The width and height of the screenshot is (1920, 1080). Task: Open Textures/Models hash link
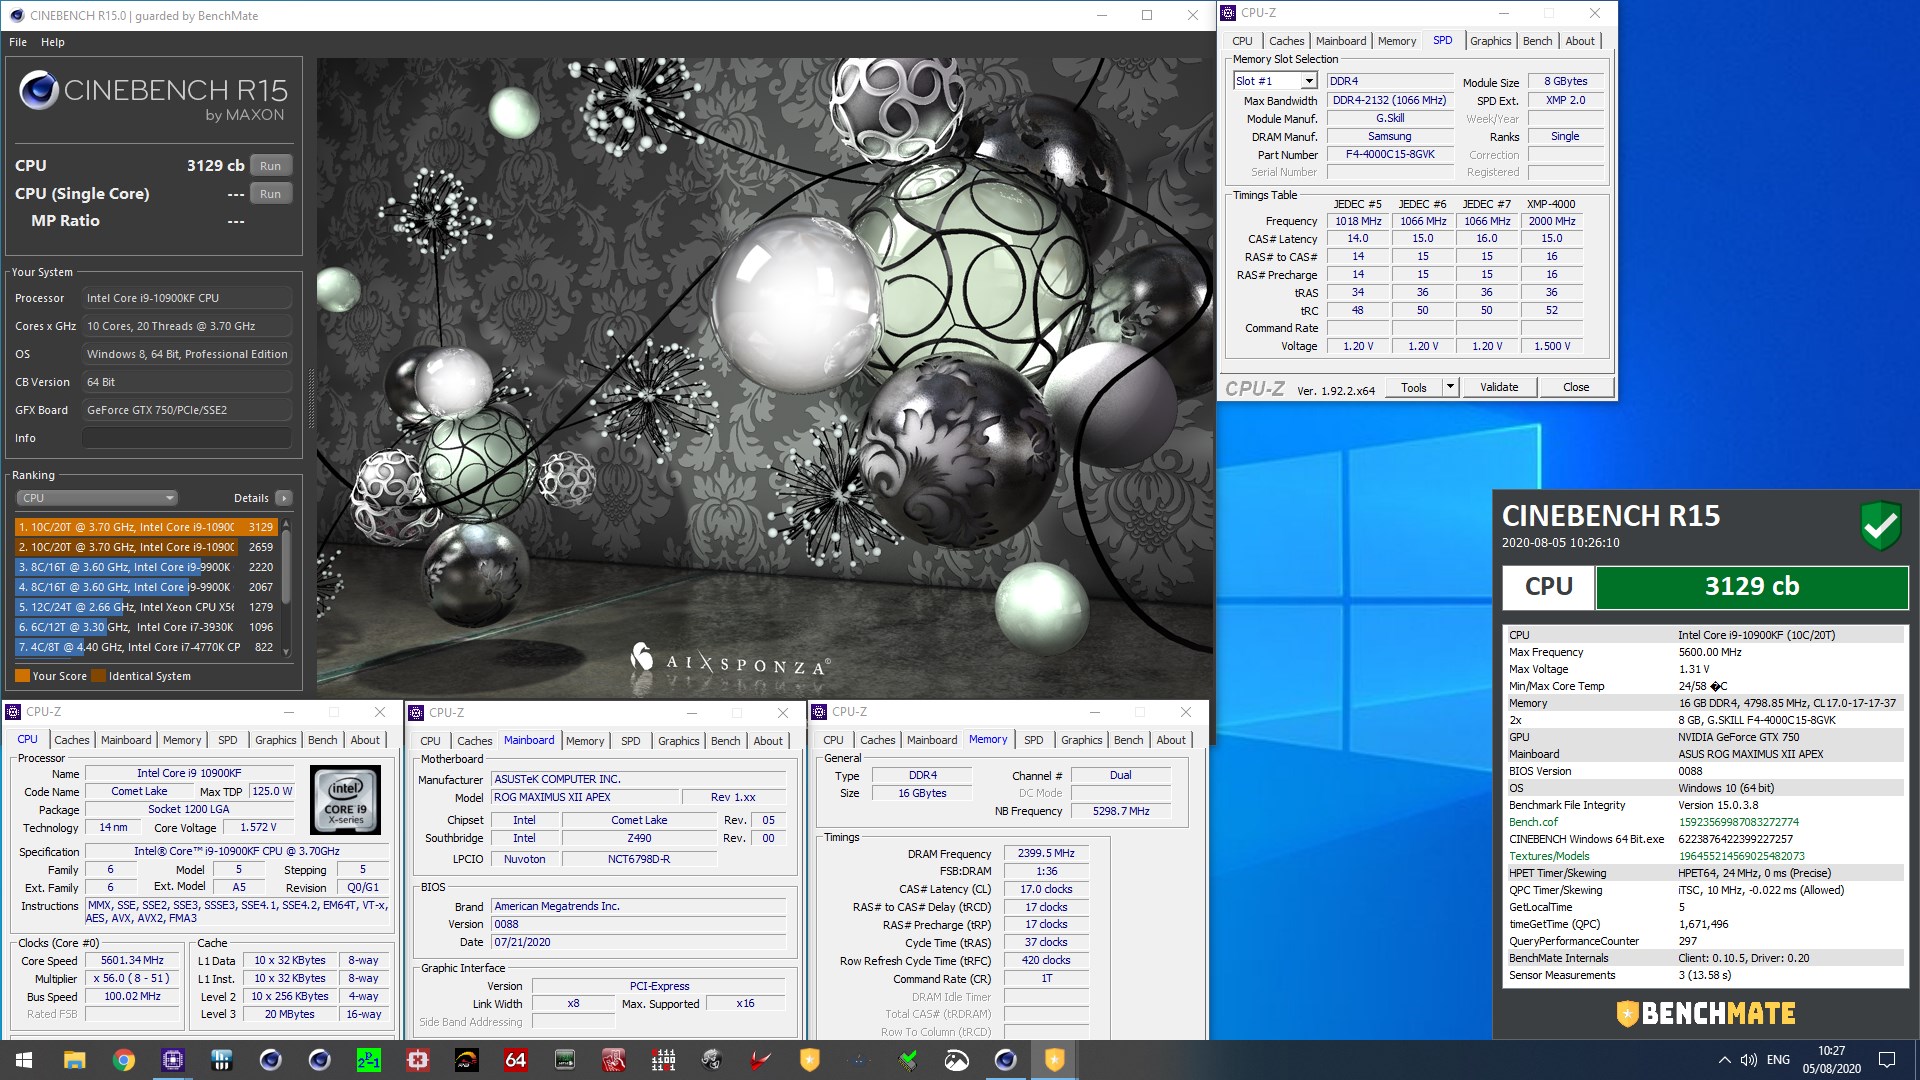(x=1741, y=856)
